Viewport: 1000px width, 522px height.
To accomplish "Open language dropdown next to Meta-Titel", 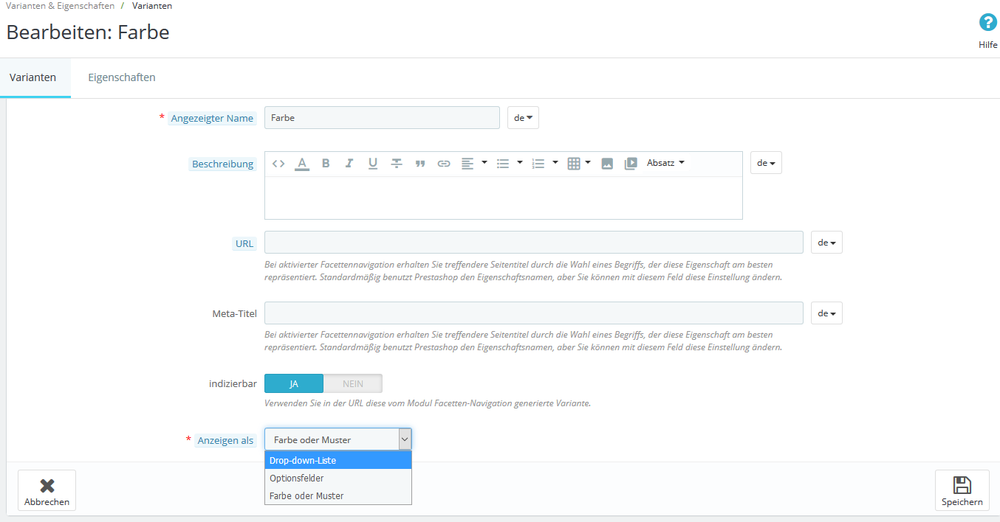I will click(x=827, y=313).
